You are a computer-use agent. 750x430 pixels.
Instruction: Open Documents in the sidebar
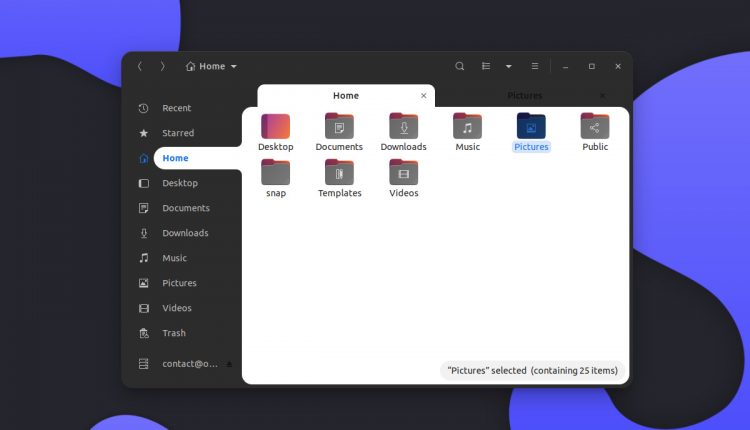[184, 208]
